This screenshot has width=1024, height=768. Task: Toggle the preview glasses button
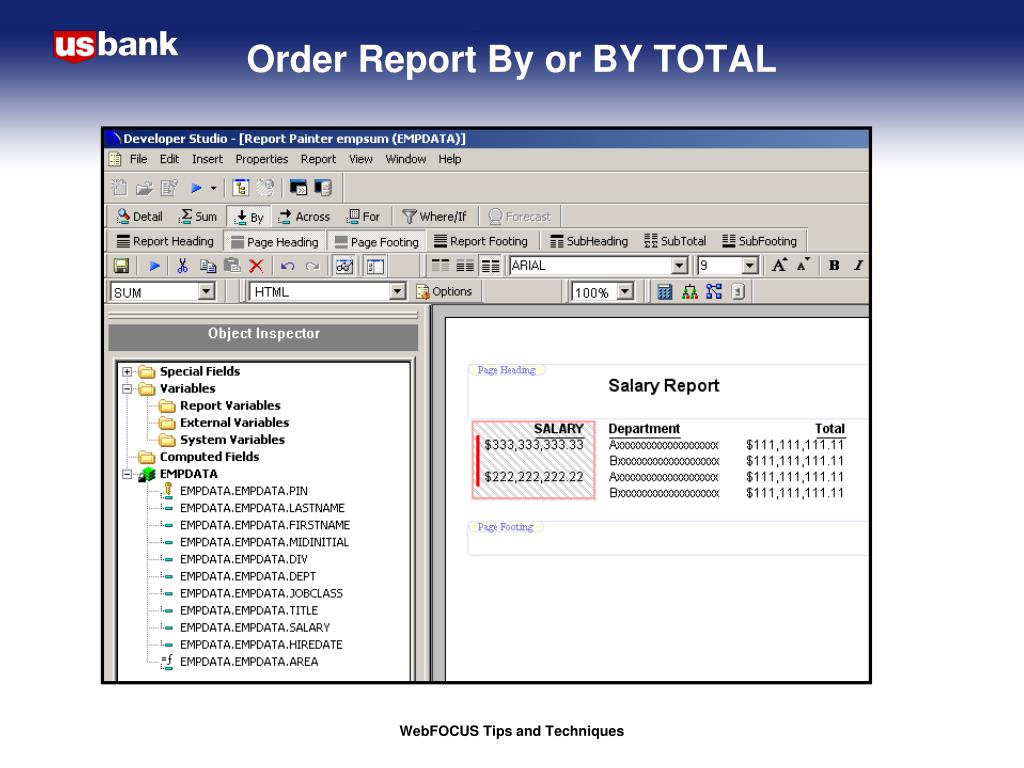(x=344, y=266)
